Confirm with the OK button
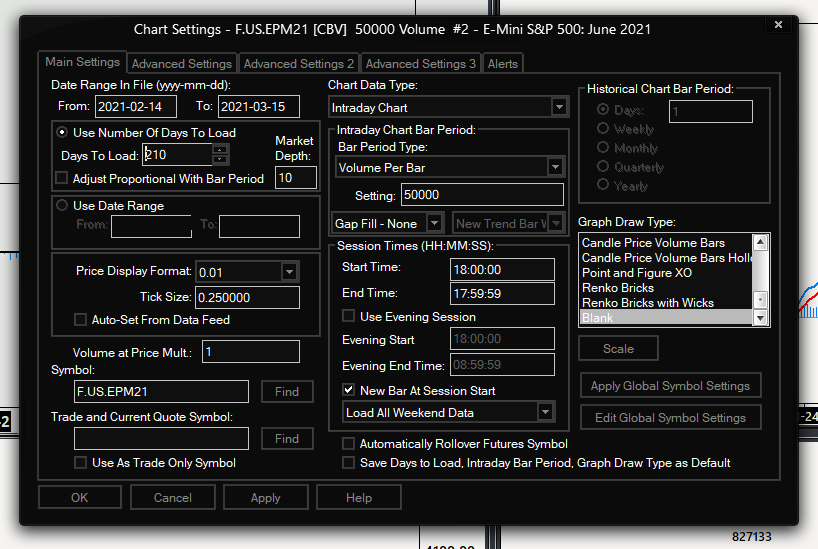Screen dimensions: 818x549 coord(80,497)
